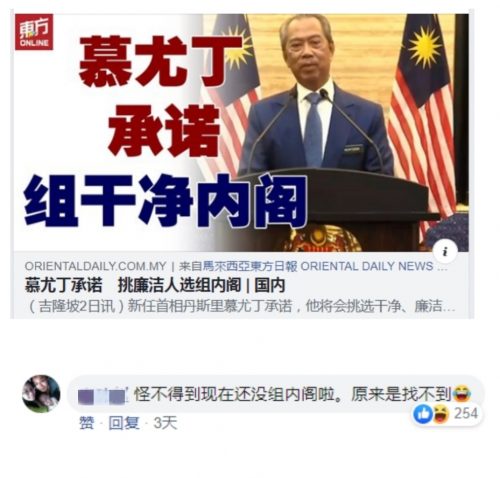This screenshot has width=500, height=478.
Task: Open the commenter's profile picture
Action: (x=41, y=394)
